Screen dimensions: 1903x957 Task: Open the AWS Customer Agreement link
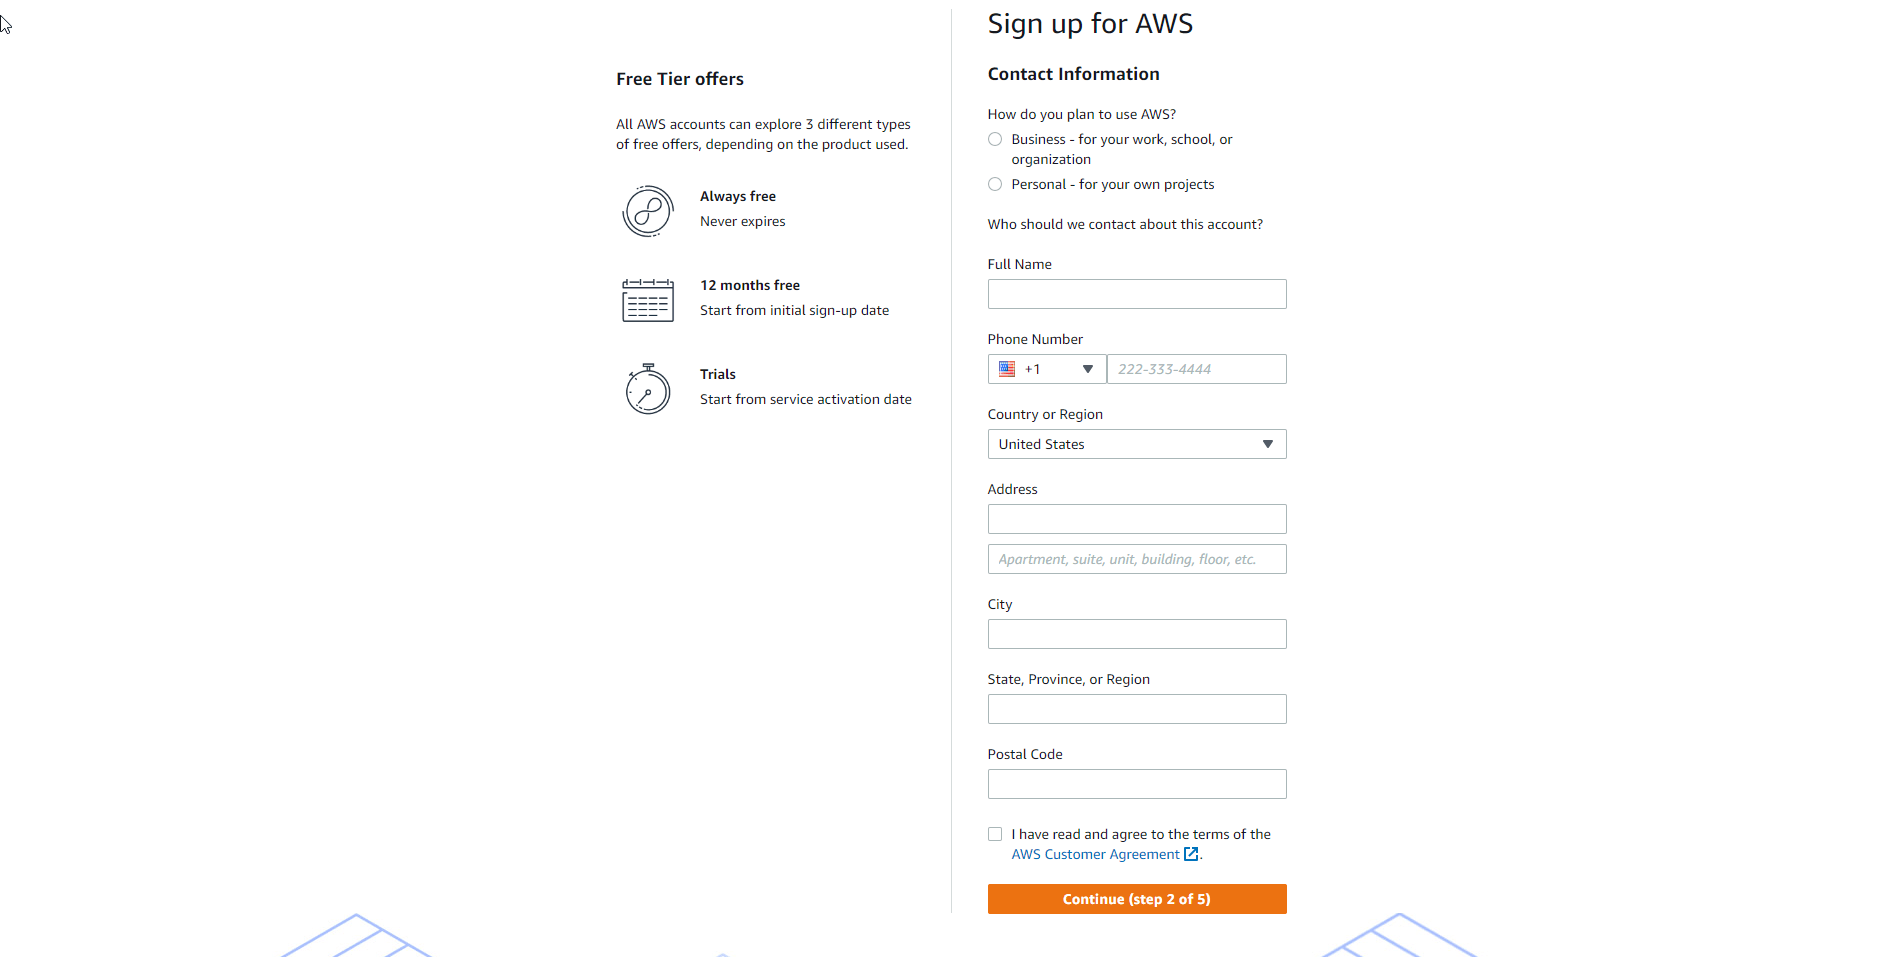(1094, 854)
